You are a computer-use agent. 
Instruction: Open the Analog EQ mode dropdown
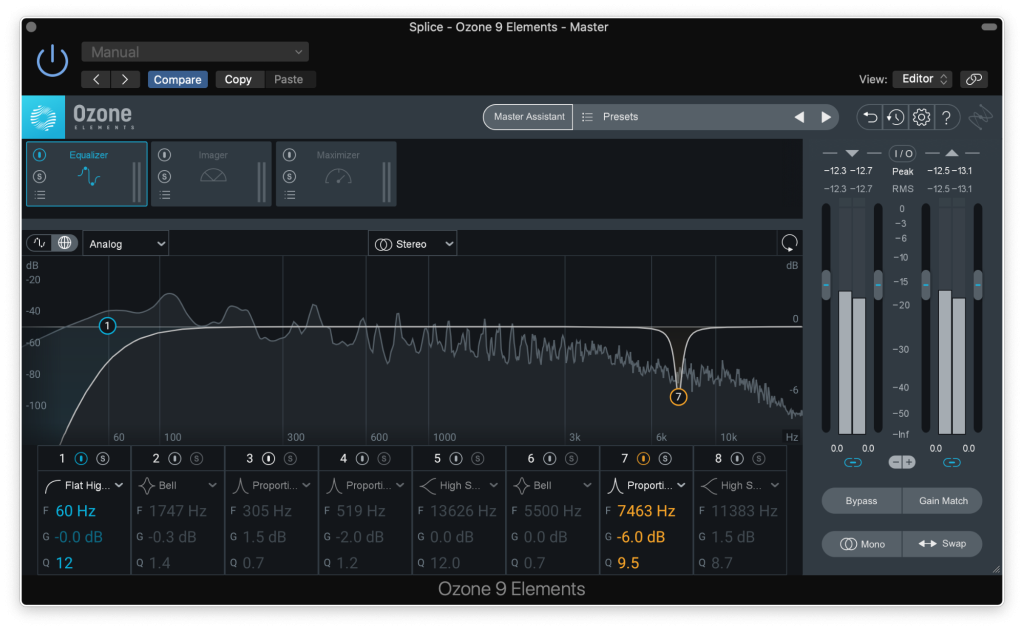click(x=125, y=244)
